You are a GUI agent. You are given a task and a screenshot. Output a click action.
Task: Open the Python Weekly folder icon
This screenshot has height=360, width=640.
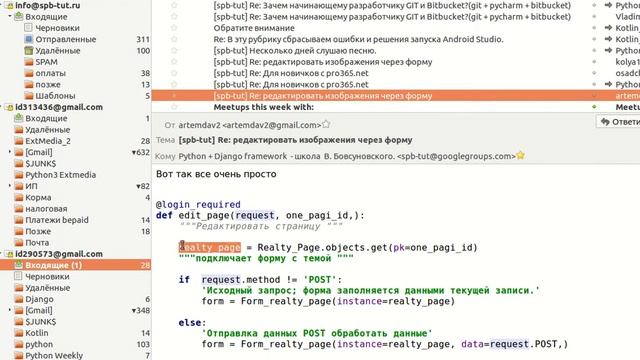click(x=18, y=356)
